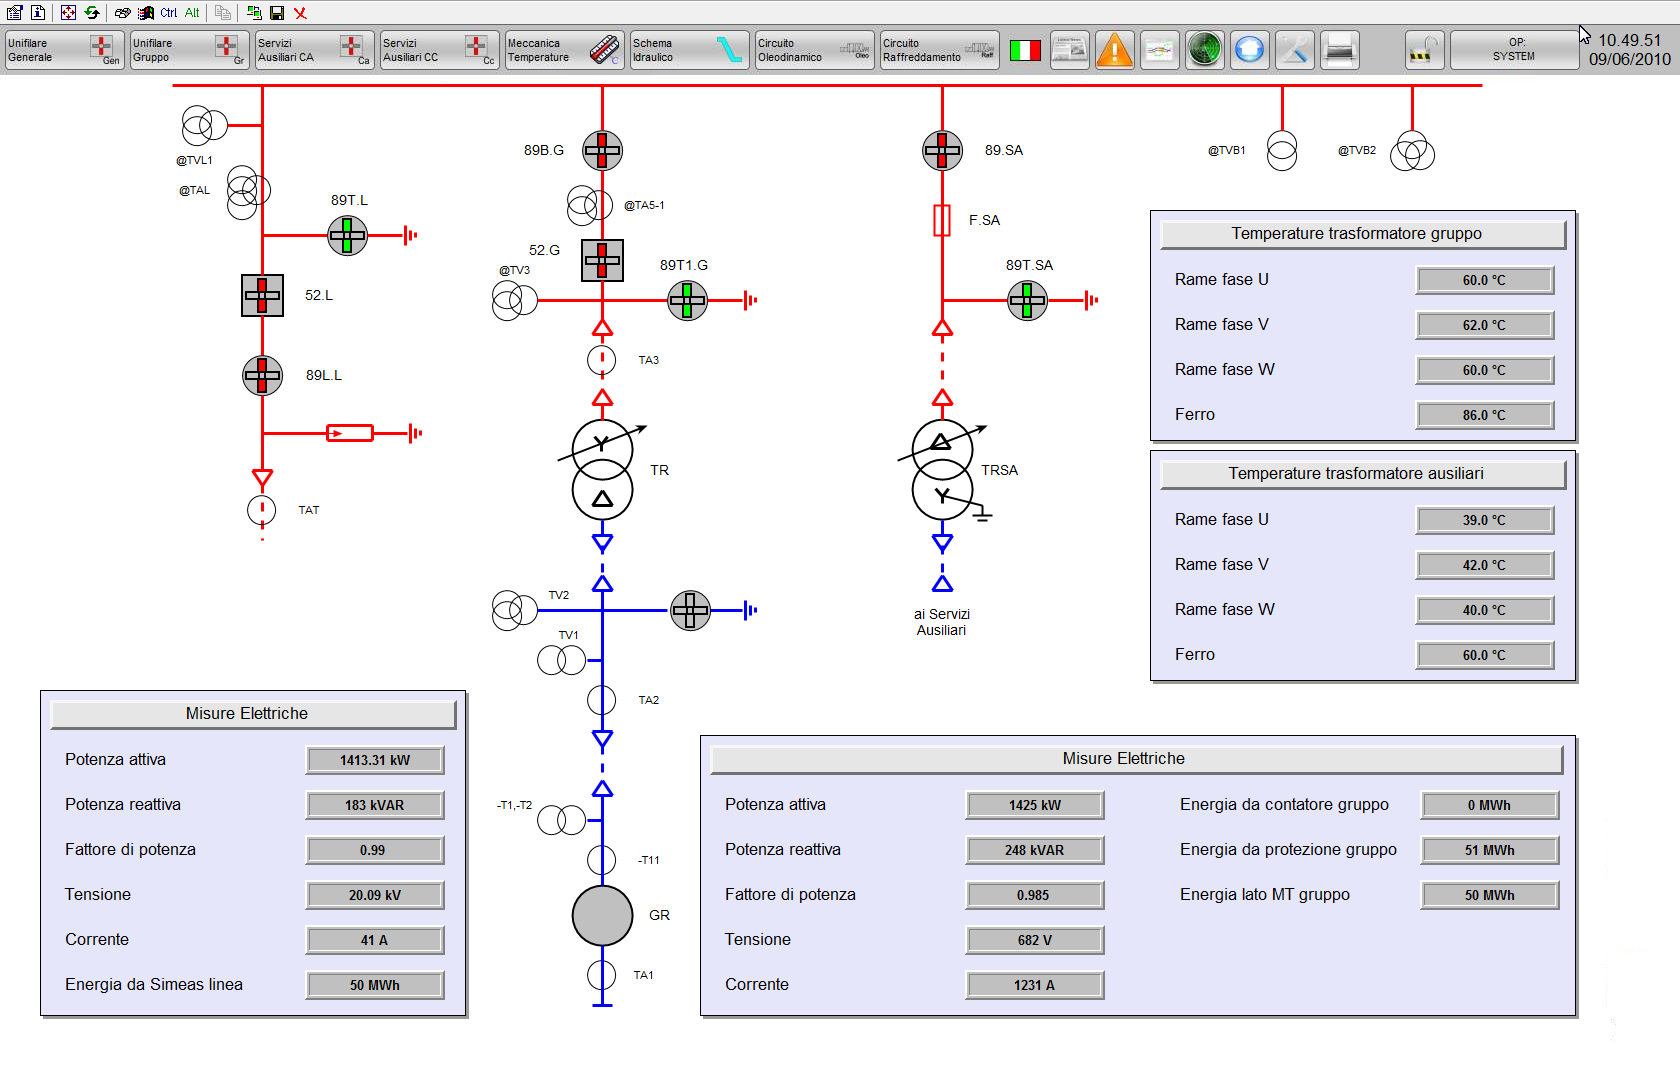Open the newspaper event log icon

[1069, 50]
